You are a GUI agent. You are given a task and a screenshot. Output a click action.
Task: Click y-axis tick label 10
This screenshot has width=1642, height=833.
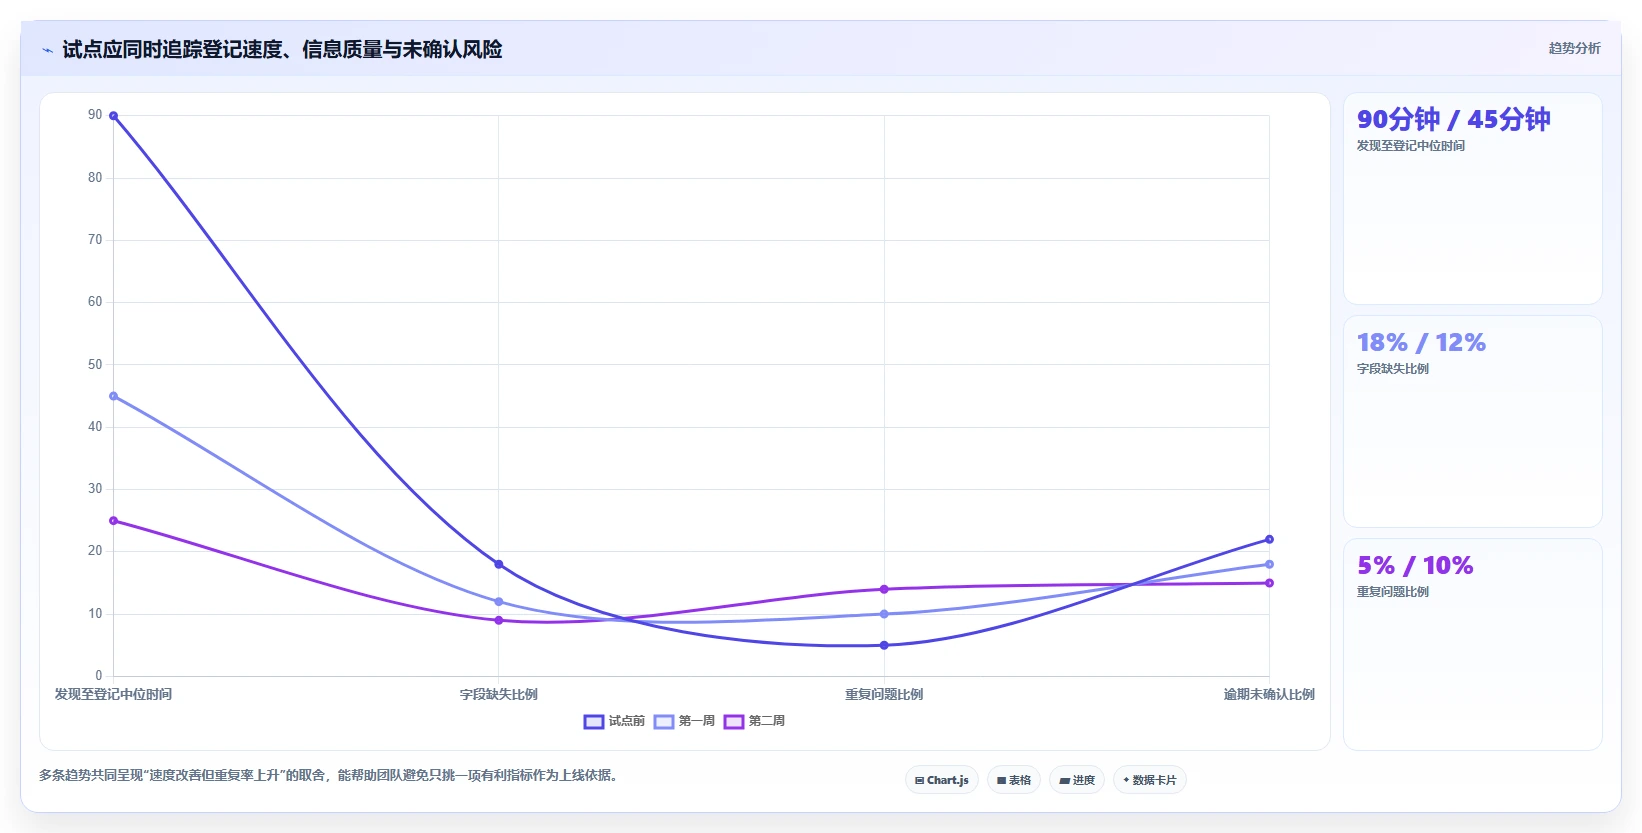click(95, 613)
